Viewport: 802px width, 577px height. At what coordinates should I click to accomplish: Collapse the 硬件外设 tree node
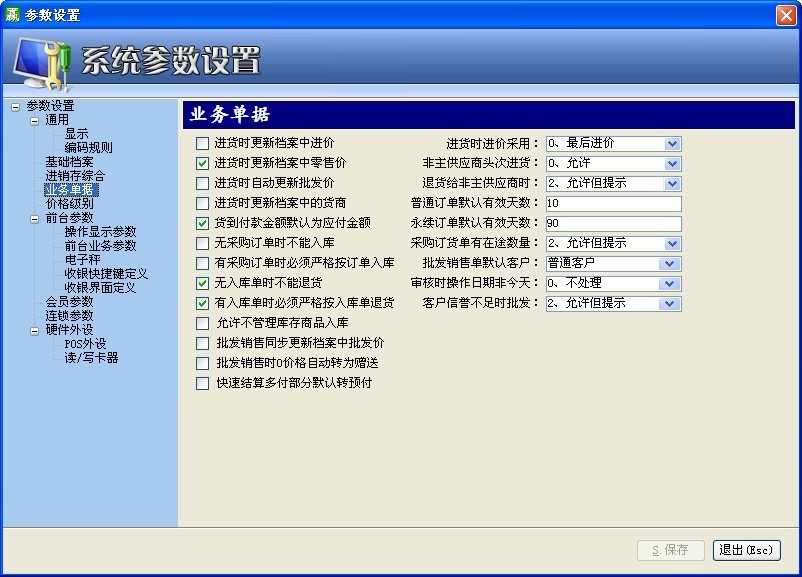(34, 331)
